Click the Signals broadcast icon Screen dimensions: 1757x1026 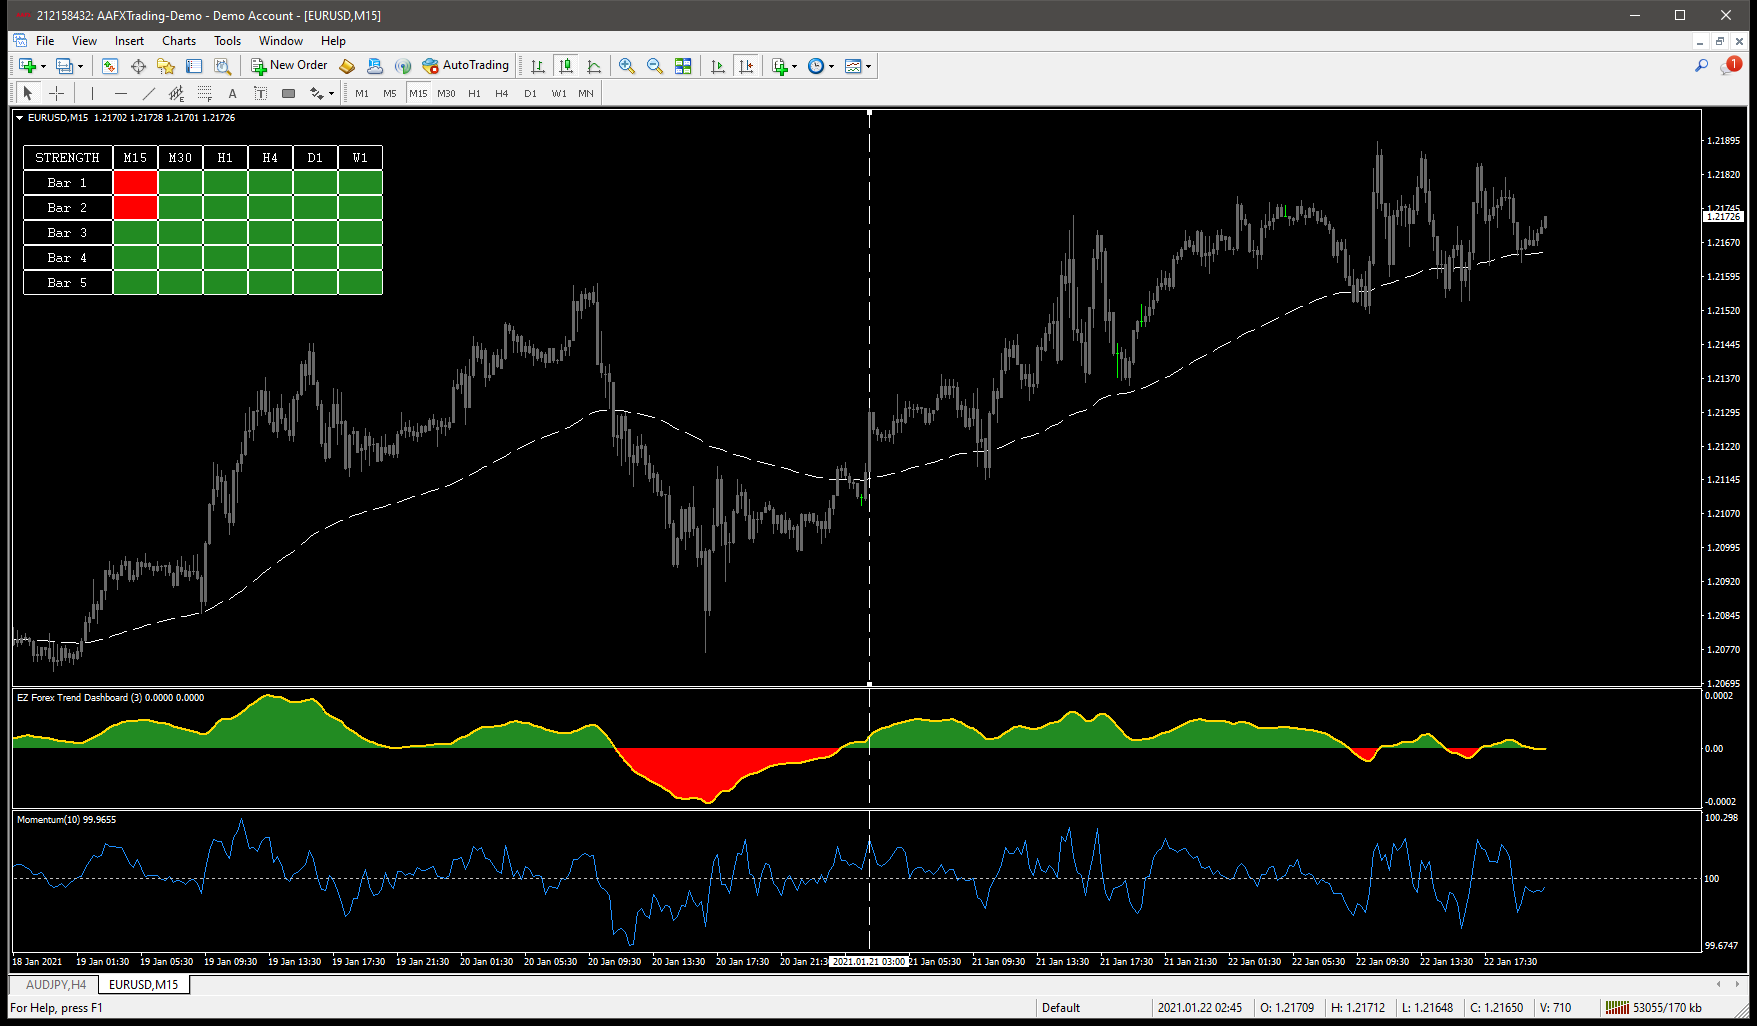[x=403, y=66]
